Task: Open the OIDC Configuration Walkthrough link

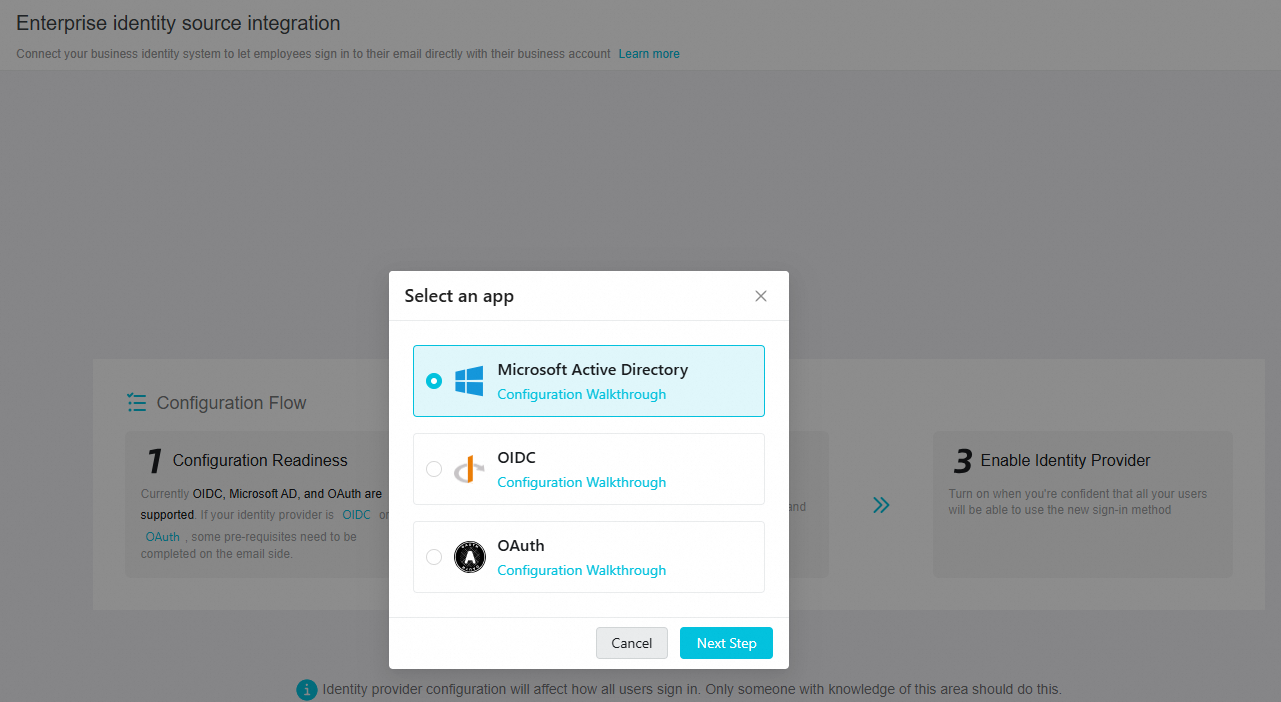Action: pos(582,482)
